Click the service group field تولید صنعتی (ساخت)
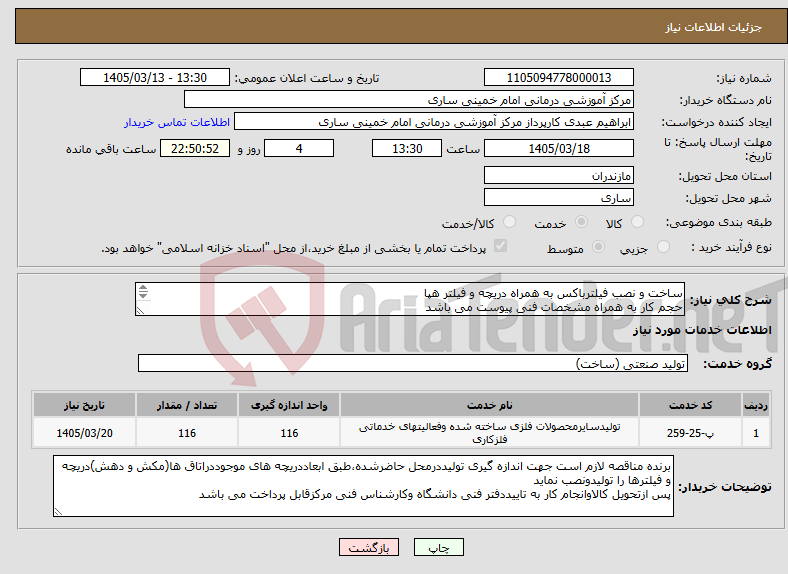The image size is (788, 574). (413, 363)
